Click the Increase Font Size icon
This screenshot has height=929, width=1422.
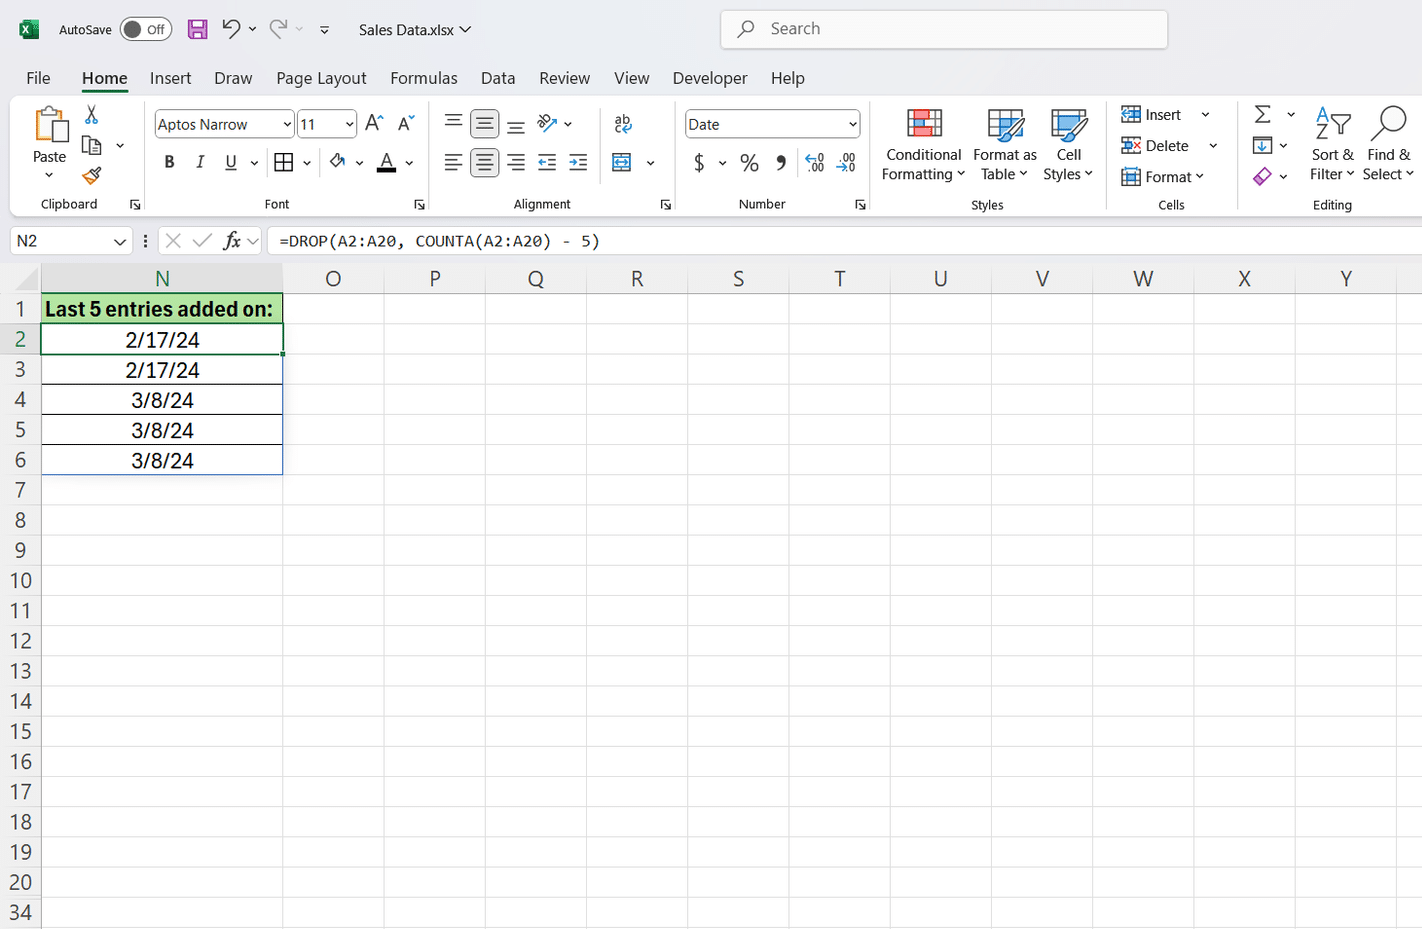tap(374, 123)
